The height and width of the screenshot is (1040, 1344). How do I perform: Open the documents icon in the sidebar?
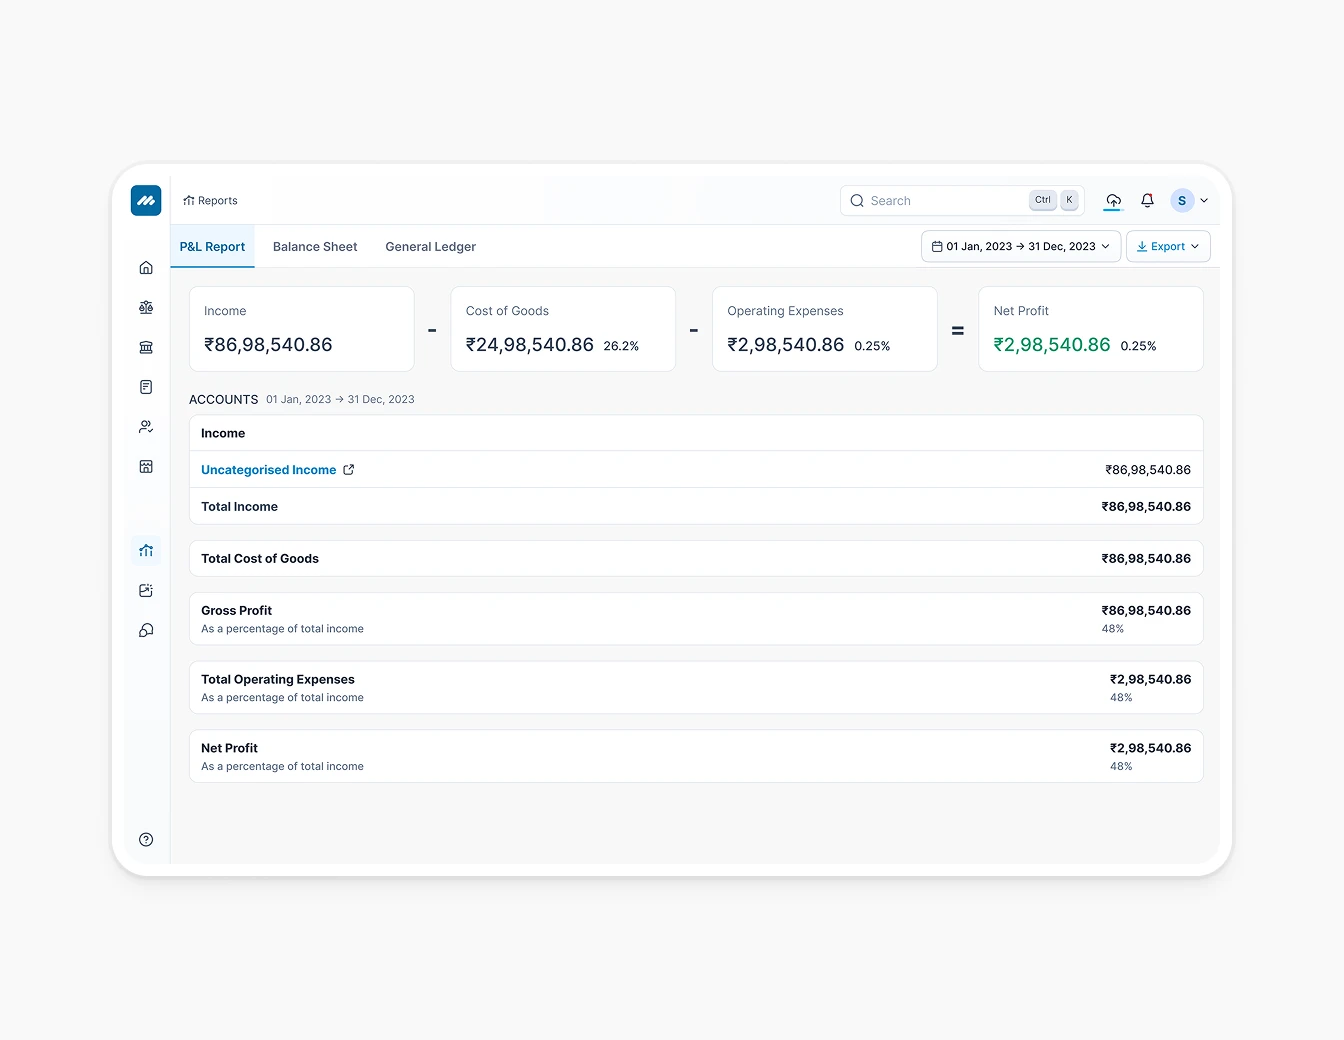pos(146,387)
